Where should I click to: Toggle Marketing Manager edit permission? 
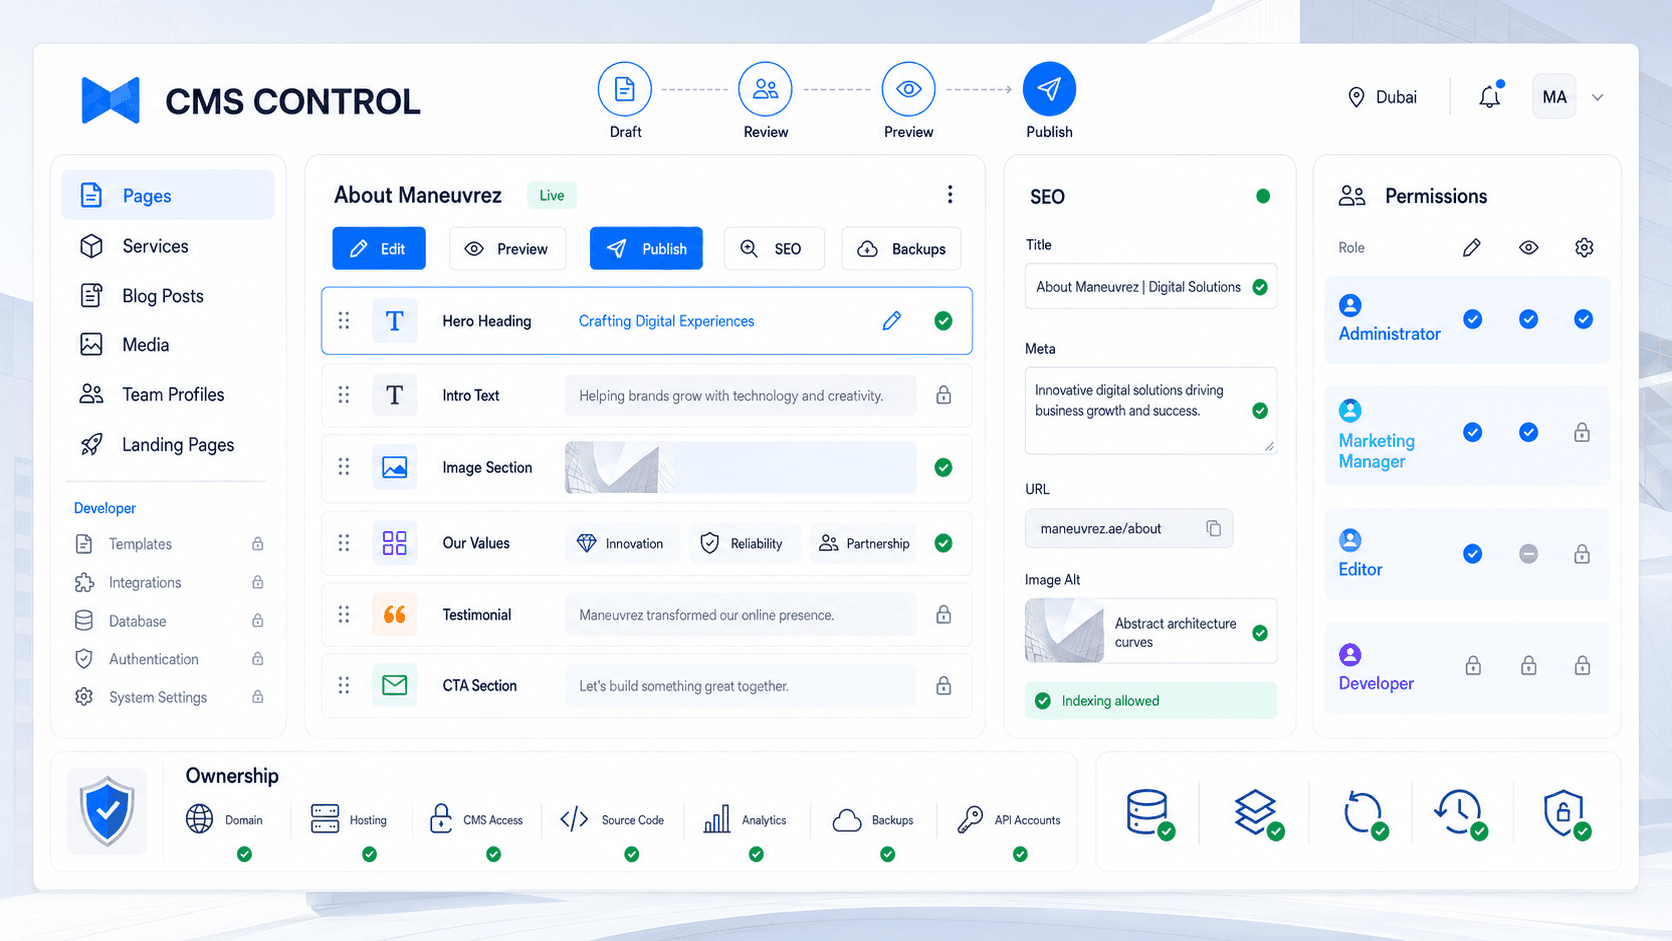point(1472,432)
